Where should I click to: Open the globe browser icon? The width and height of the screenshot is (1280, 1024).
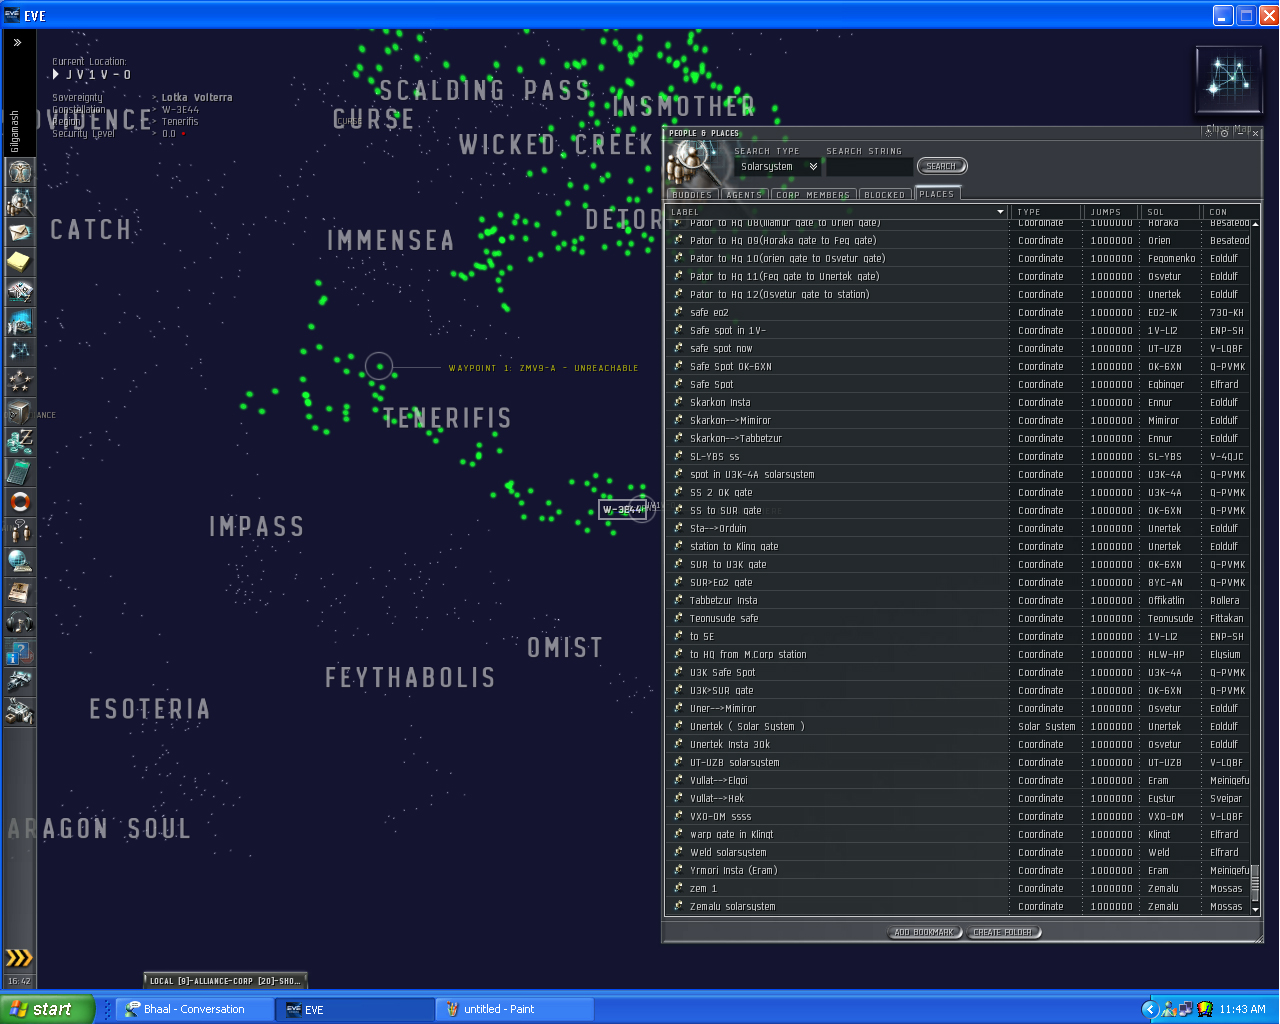[20, 562]
